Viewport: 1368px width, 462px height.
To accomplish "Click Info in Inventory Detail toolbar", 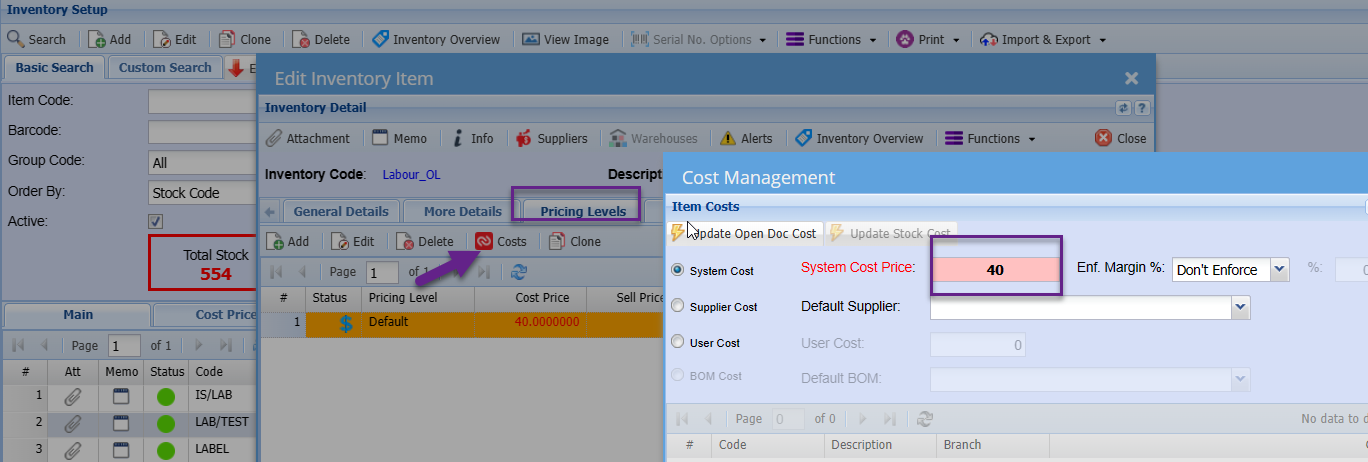I will [x=472, y=138].
